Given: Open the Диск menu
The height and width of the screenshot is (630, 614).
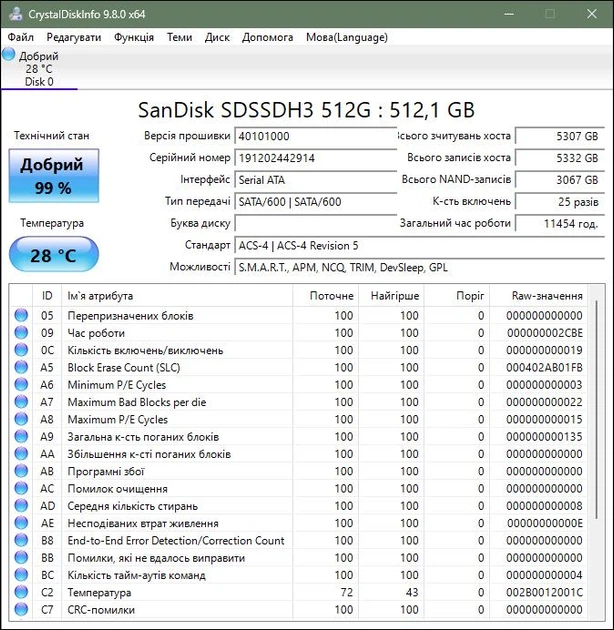Looking at the screenshot, I should tap(217, 37).
